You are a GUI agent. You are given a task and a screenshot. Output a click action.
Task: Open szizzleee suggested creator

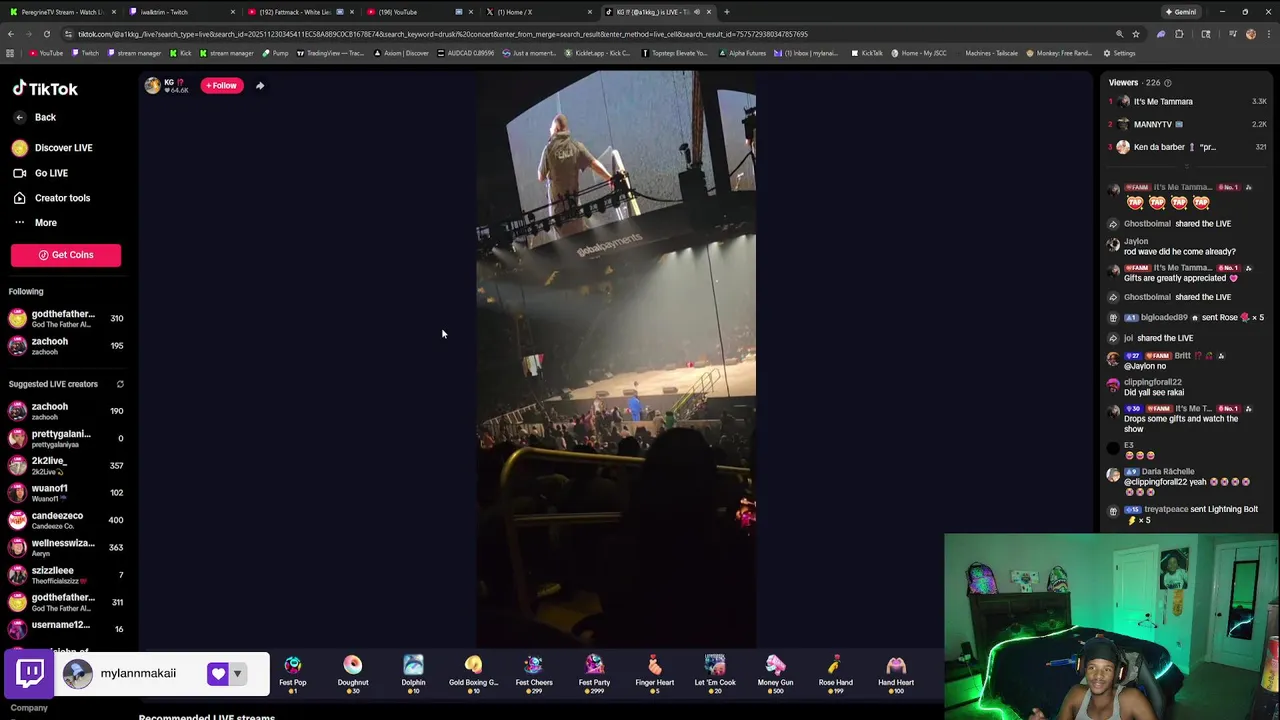click(x=65, y=575)
